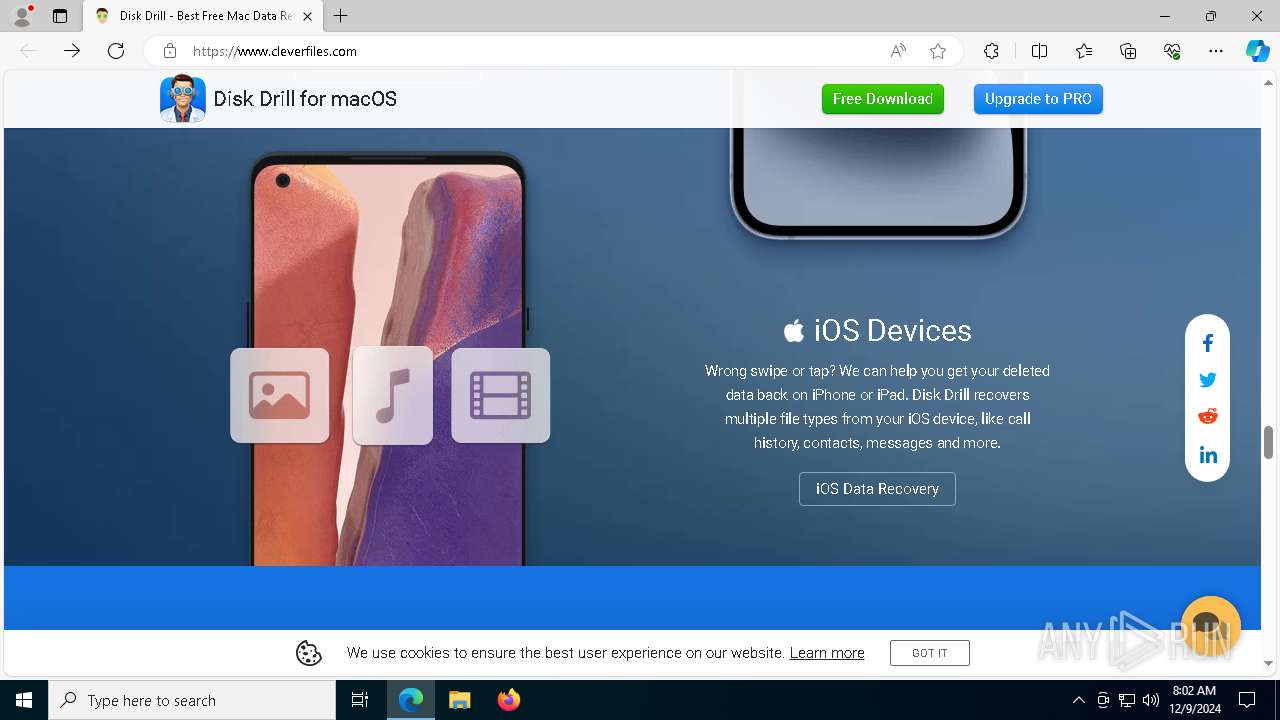The height and width of the screenshot is (720, 1280).
Task: Share the page on LinkedIn
Action: (1208, 455)
